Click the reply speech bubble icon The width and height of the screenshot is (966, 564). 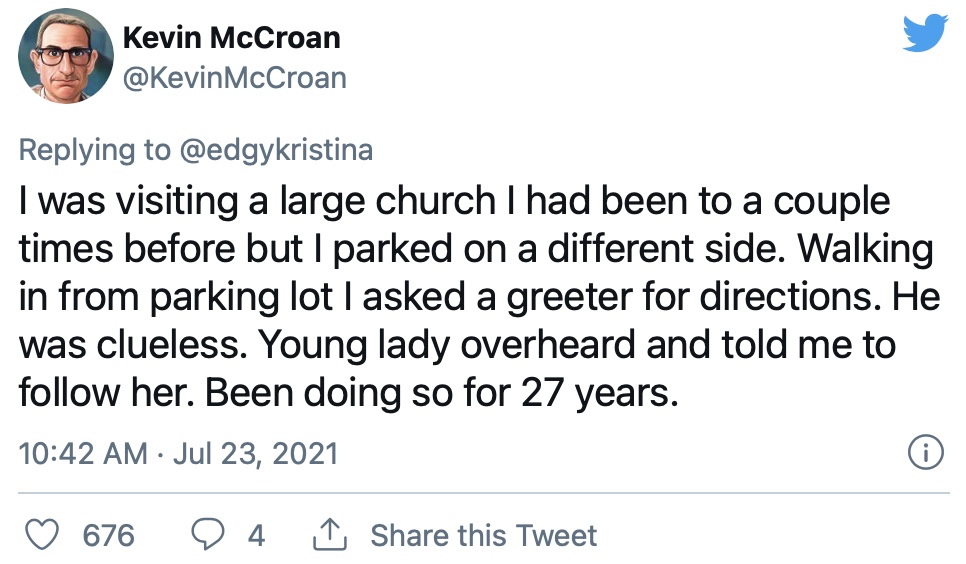[x=208, y=534]
